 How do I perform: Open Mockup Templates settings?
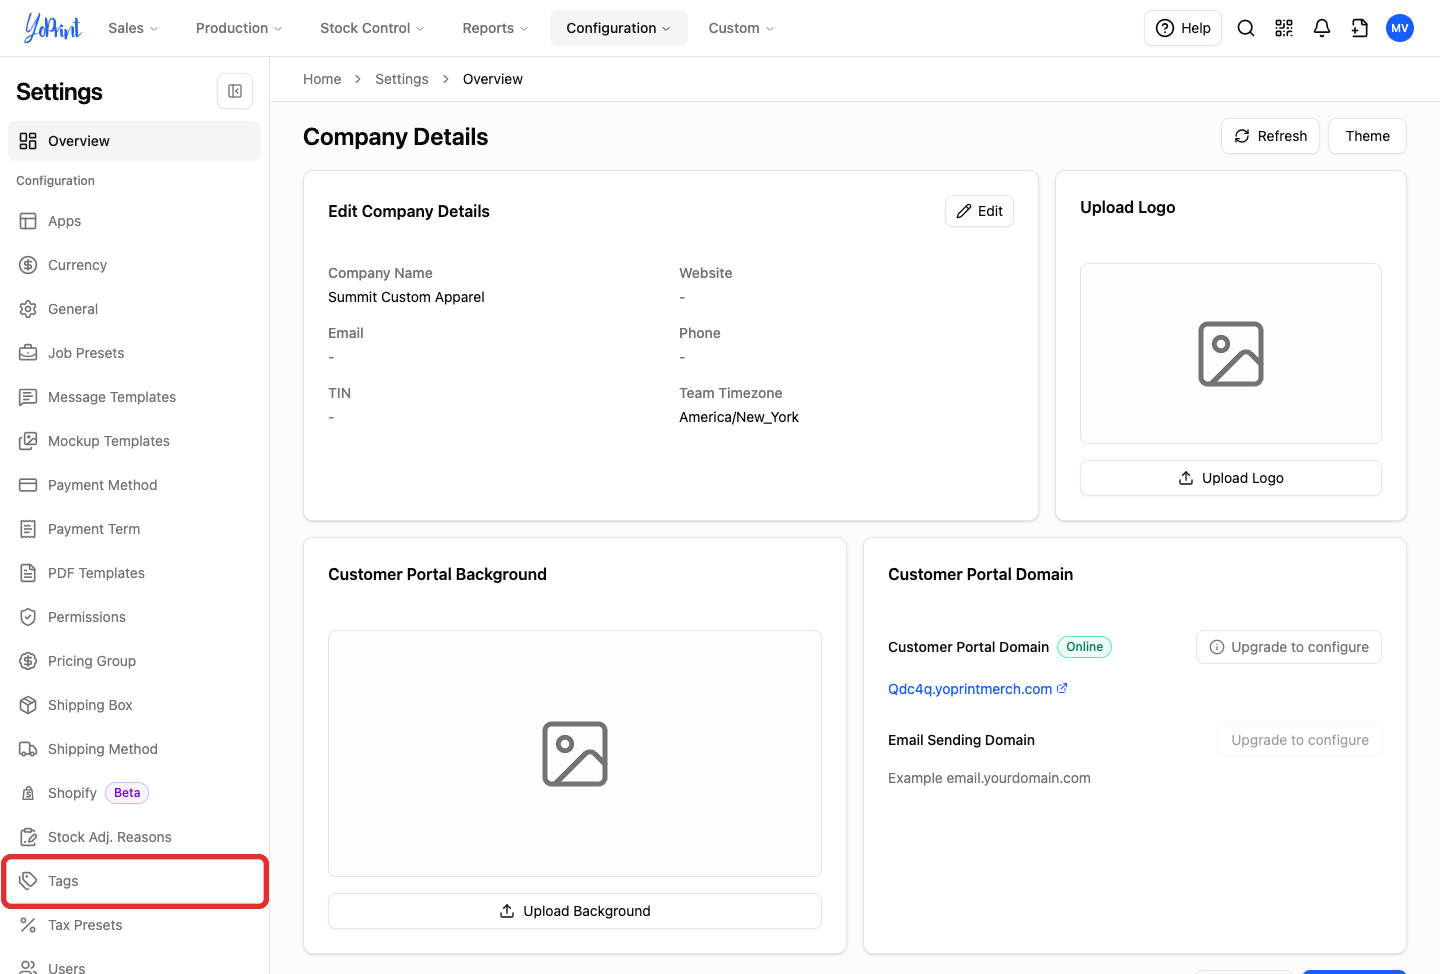pyautogui.click(x=134, y=441)
